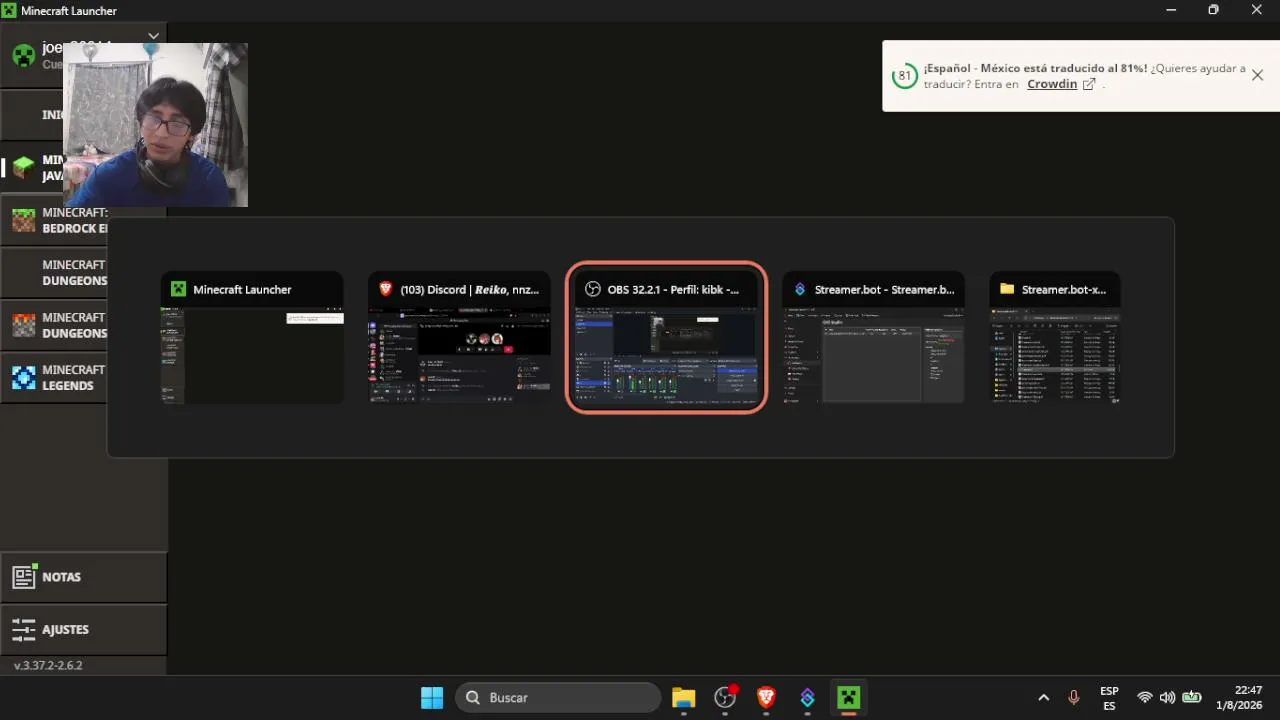1280x720 pixels.
Task: Switch to the Streamer.bot window thumbnail
Action: pyautogui.click(x=874, y=337)
